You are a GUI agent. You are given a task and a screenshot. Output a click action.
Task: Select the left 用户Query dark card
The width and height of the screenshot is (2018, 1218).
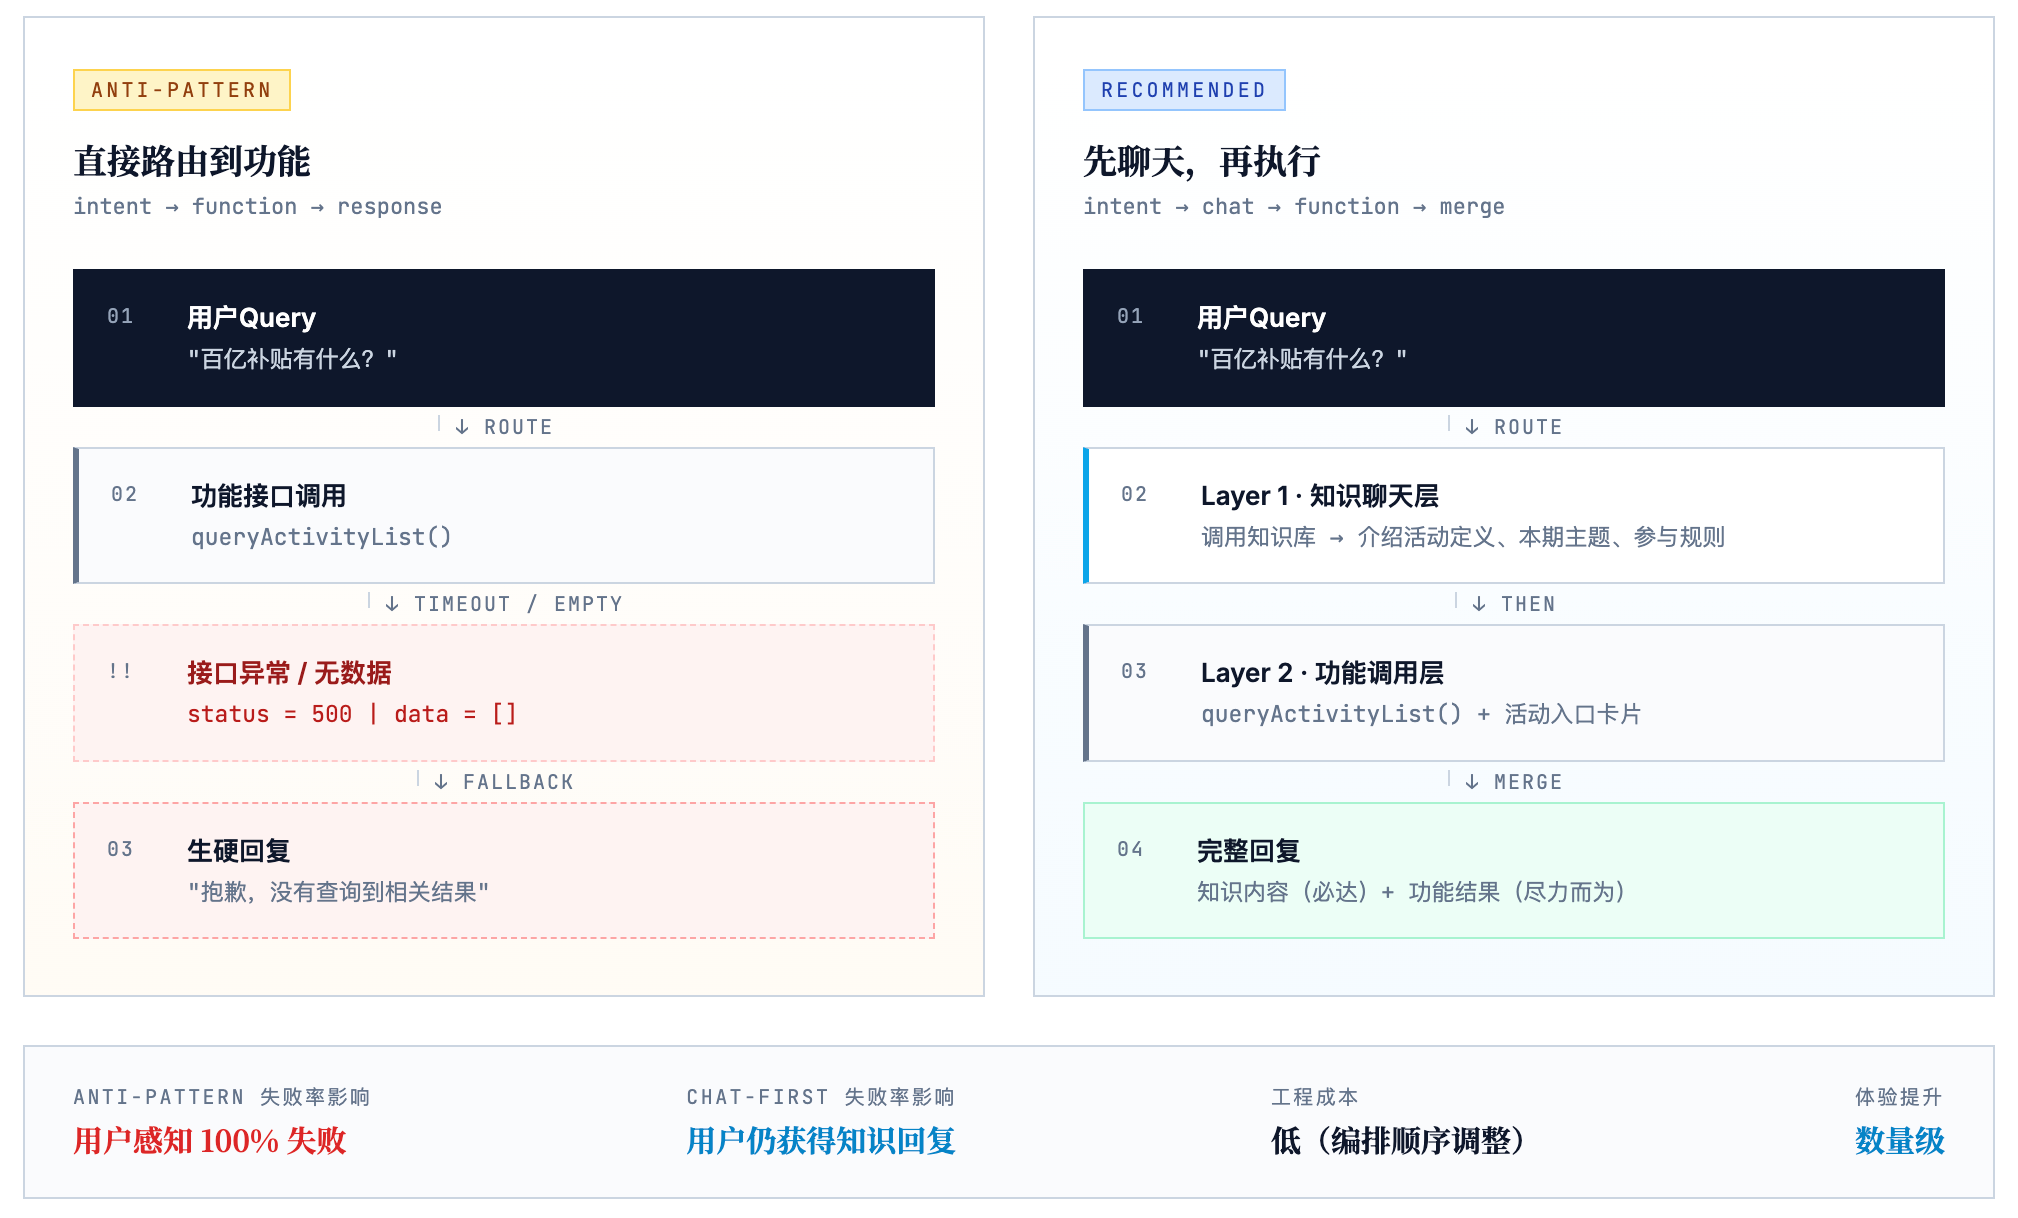point(503,338)
